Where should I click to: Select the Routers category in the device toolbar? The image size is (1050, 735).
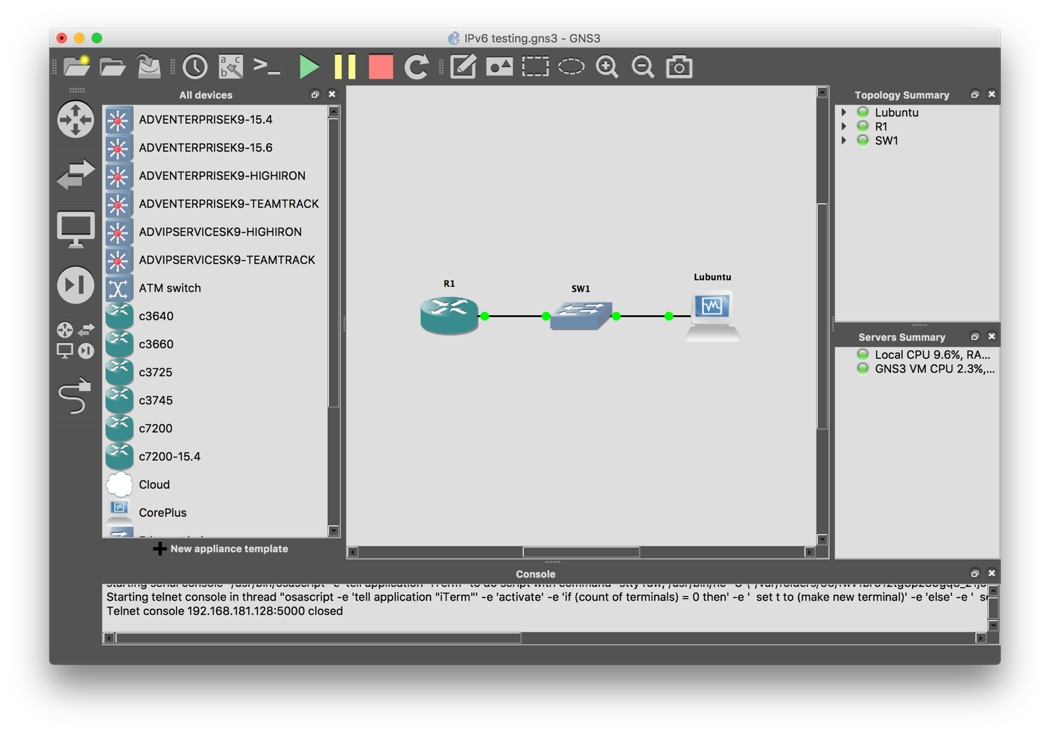(75, 119)
